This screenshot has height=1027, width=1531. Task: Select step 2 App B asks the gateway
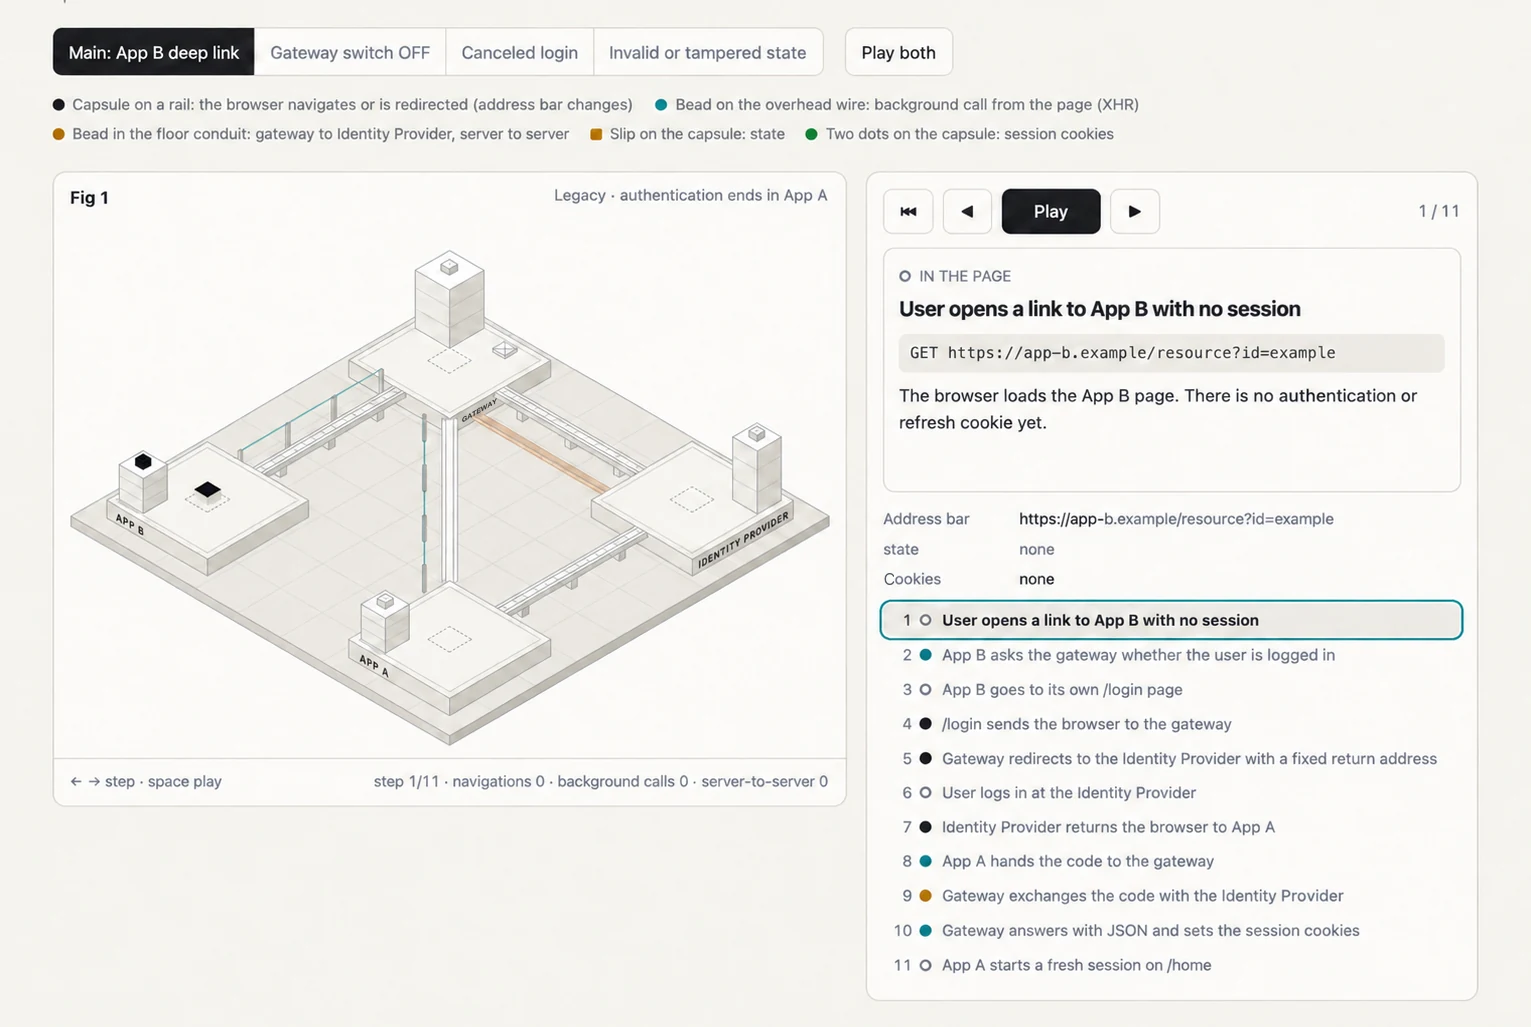pos(1171,655)
